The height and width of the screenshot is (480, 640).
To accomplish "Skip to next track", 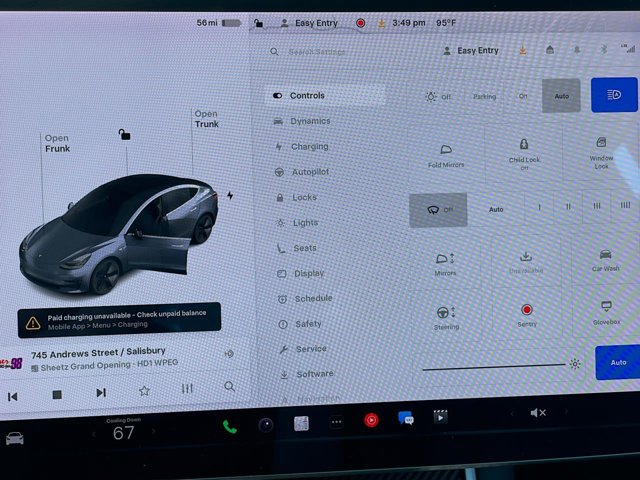I will click(101, 393).
